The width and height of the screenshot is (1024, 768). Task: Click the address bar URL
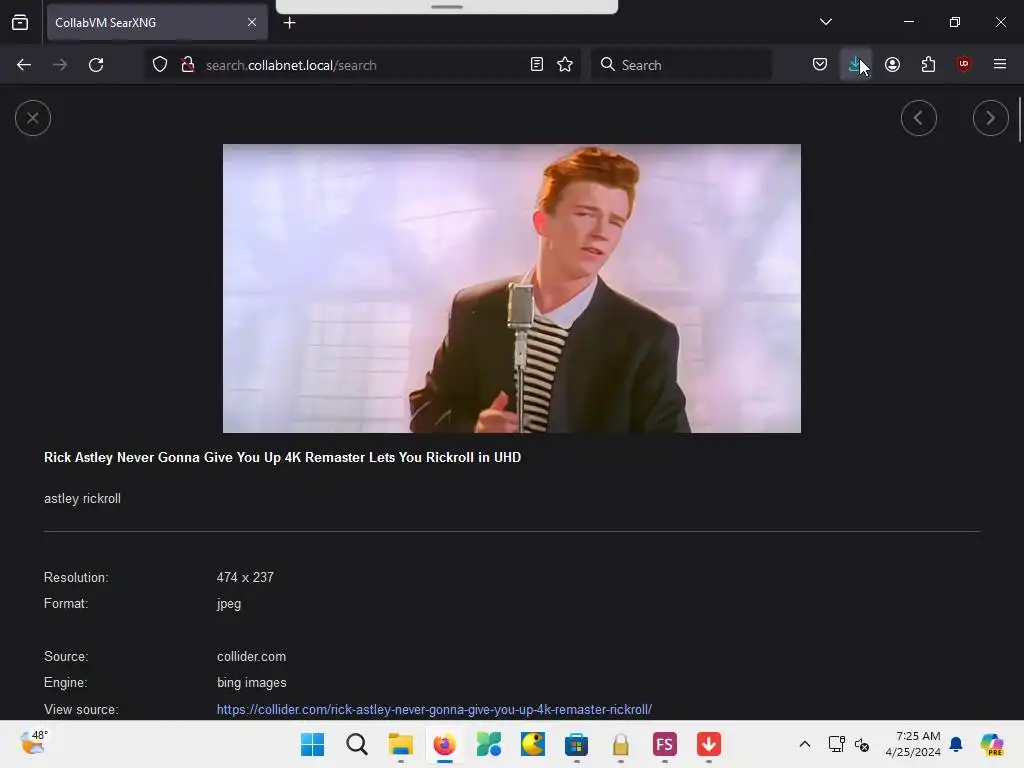tap(291, 65)
